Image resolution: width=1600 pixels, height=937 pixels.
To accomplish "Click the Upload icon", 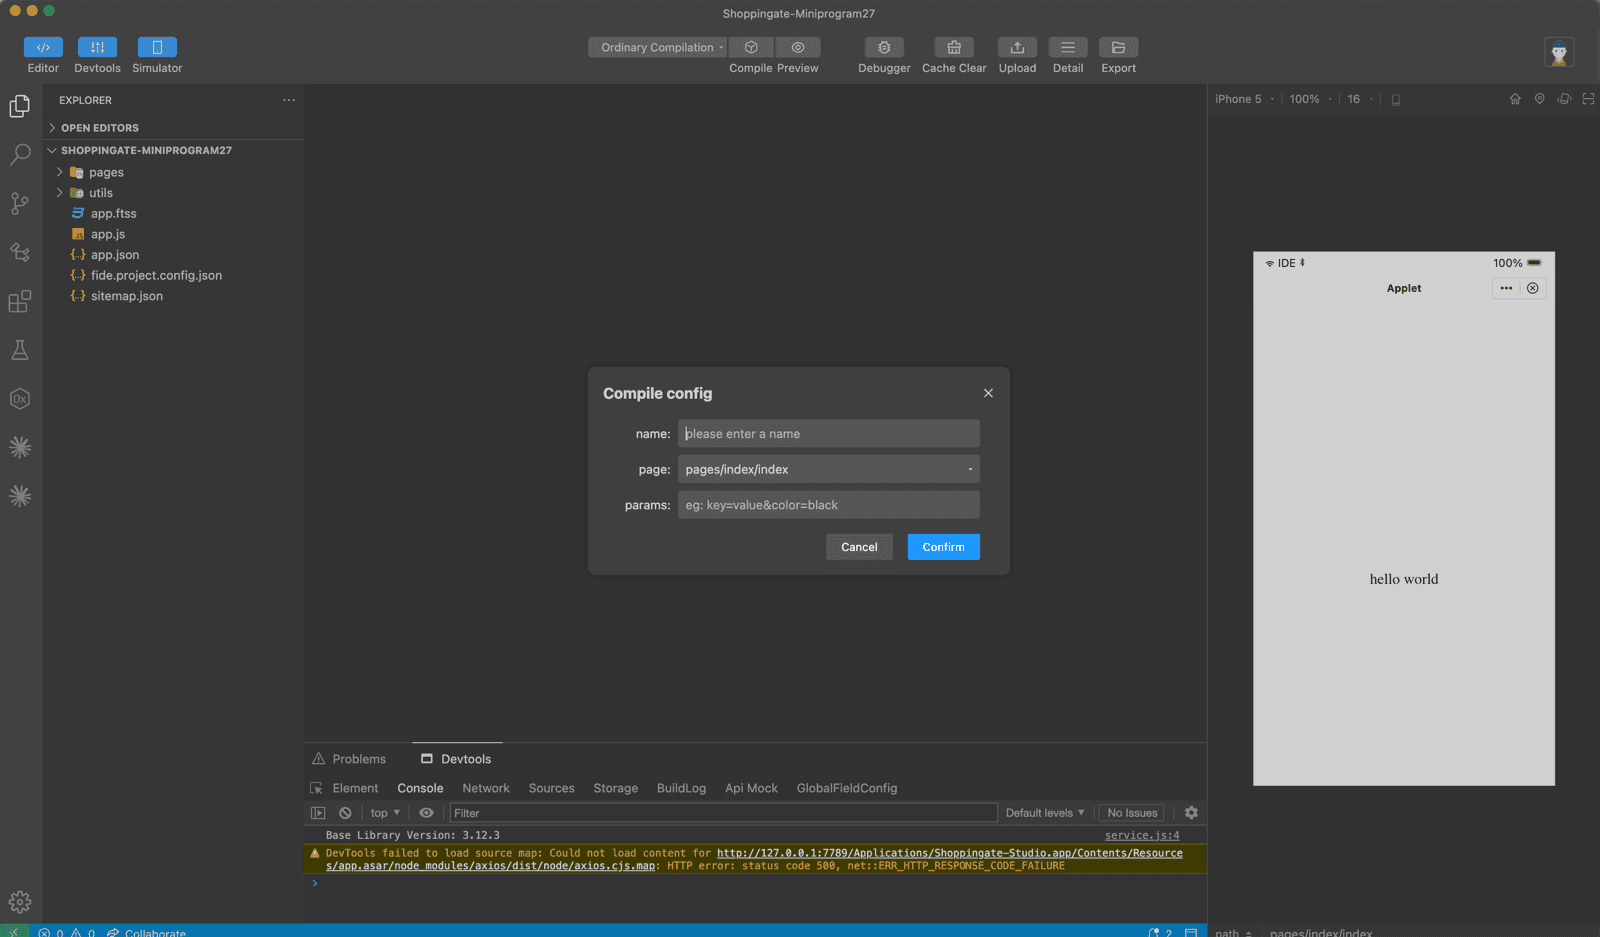I will point(1017,47).
